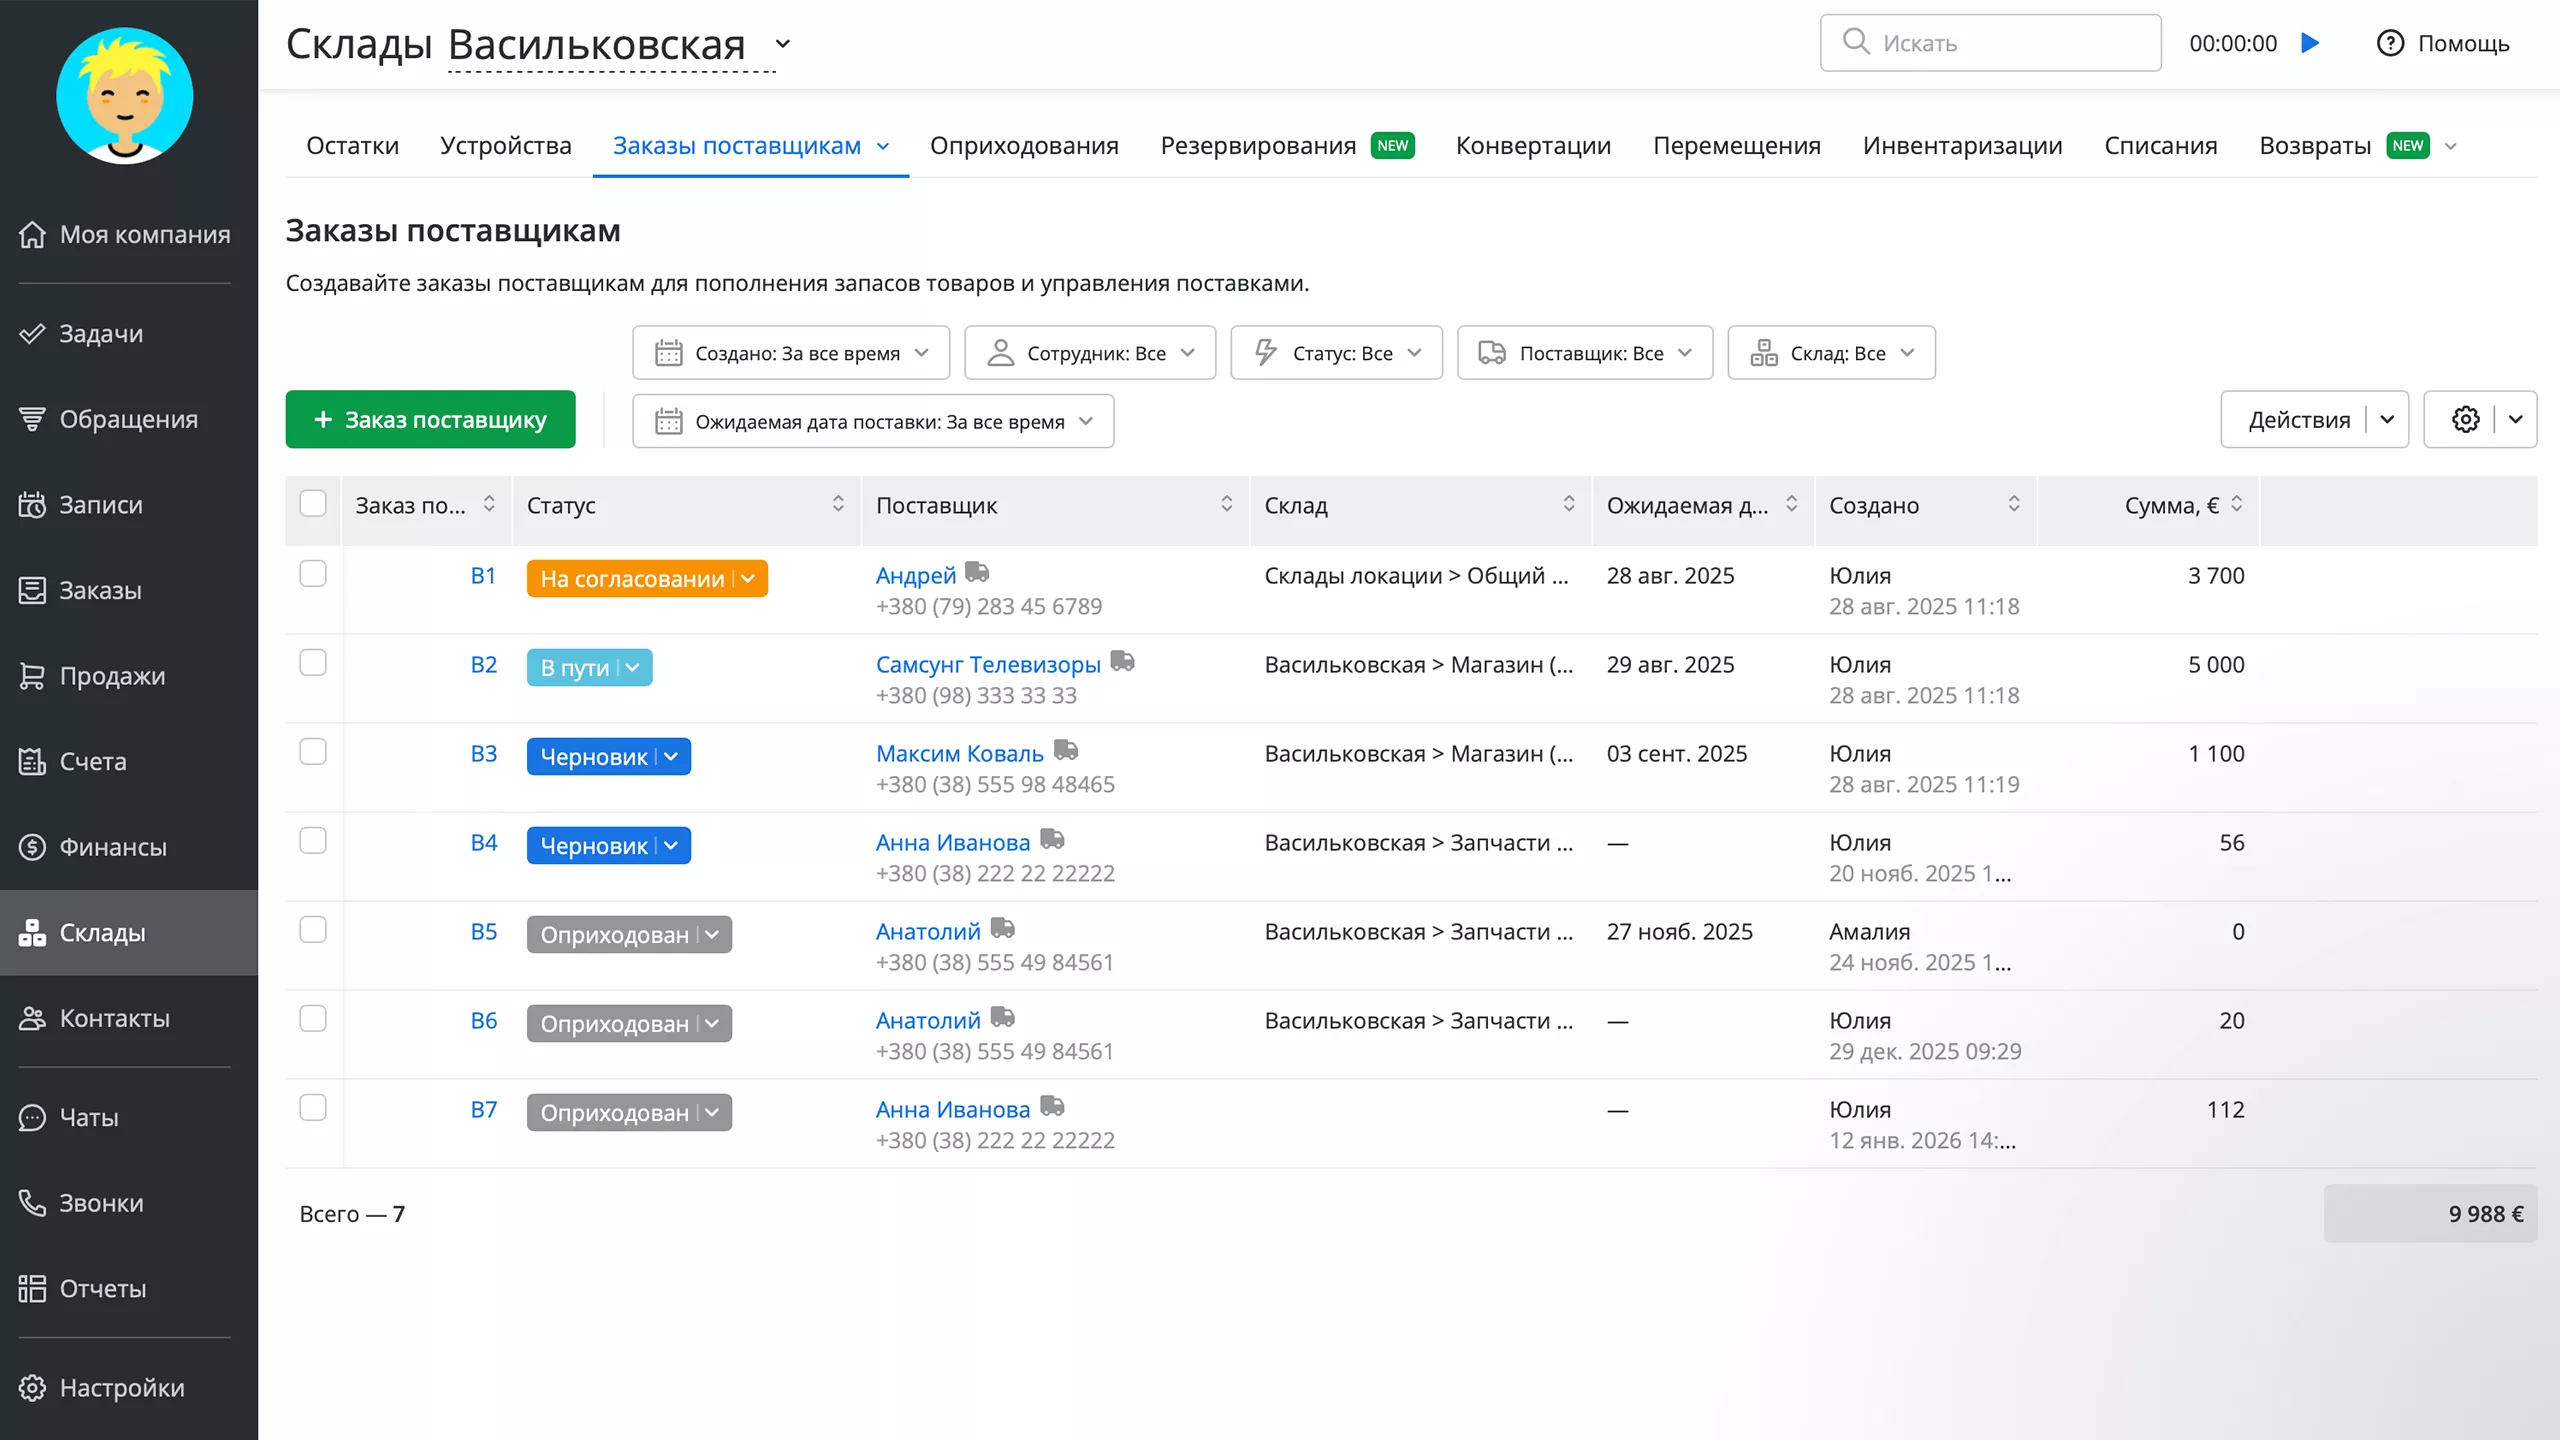Open the Статус: Все filter dropdown
This screenshot has width=2560, height=1440.
coord(1336,352)
